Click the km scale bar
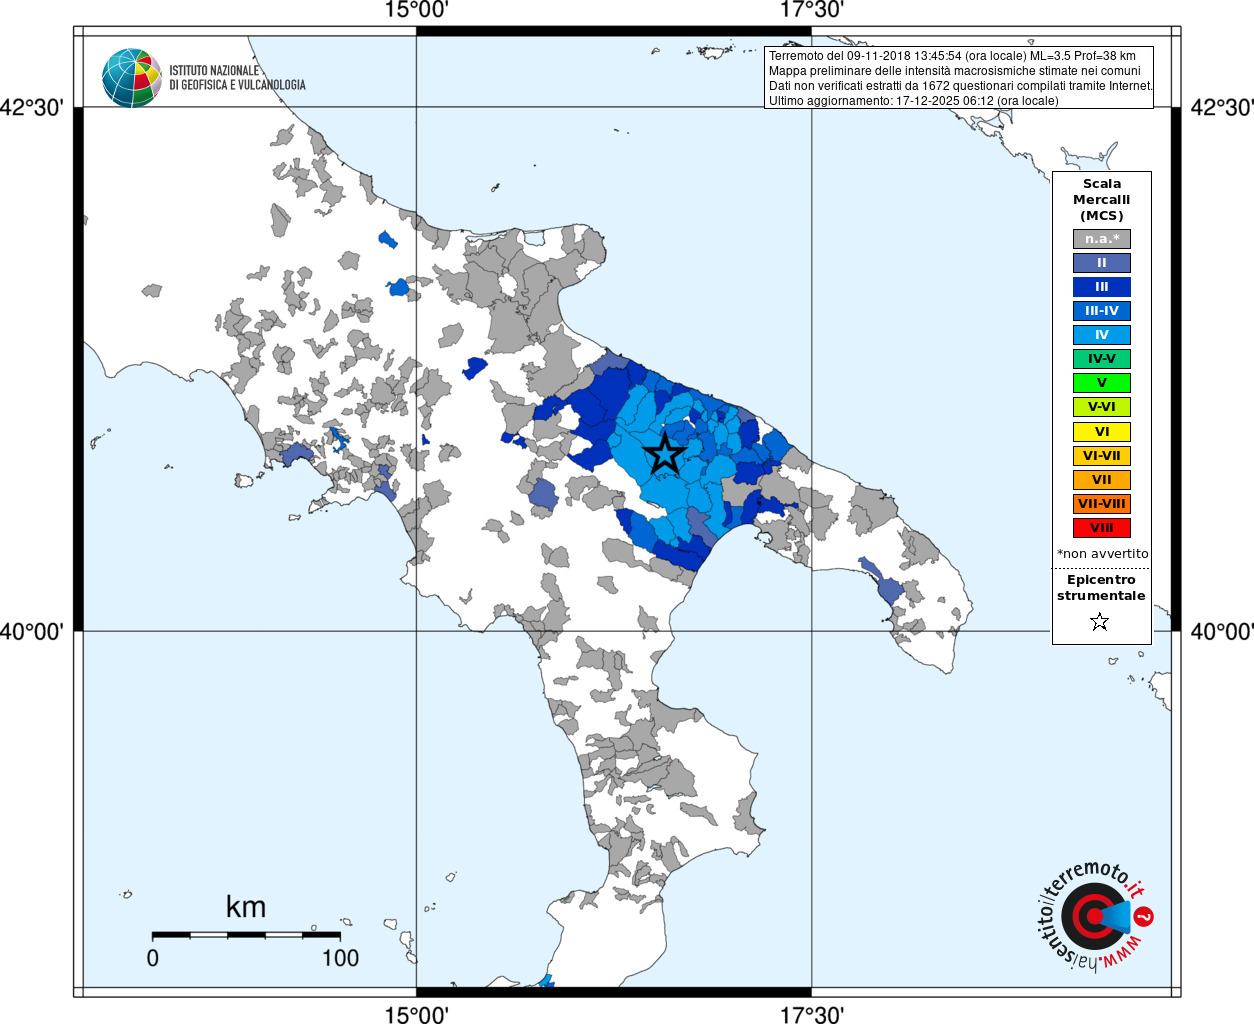This screenshot has width=1254, height=1024. [246, 935]
